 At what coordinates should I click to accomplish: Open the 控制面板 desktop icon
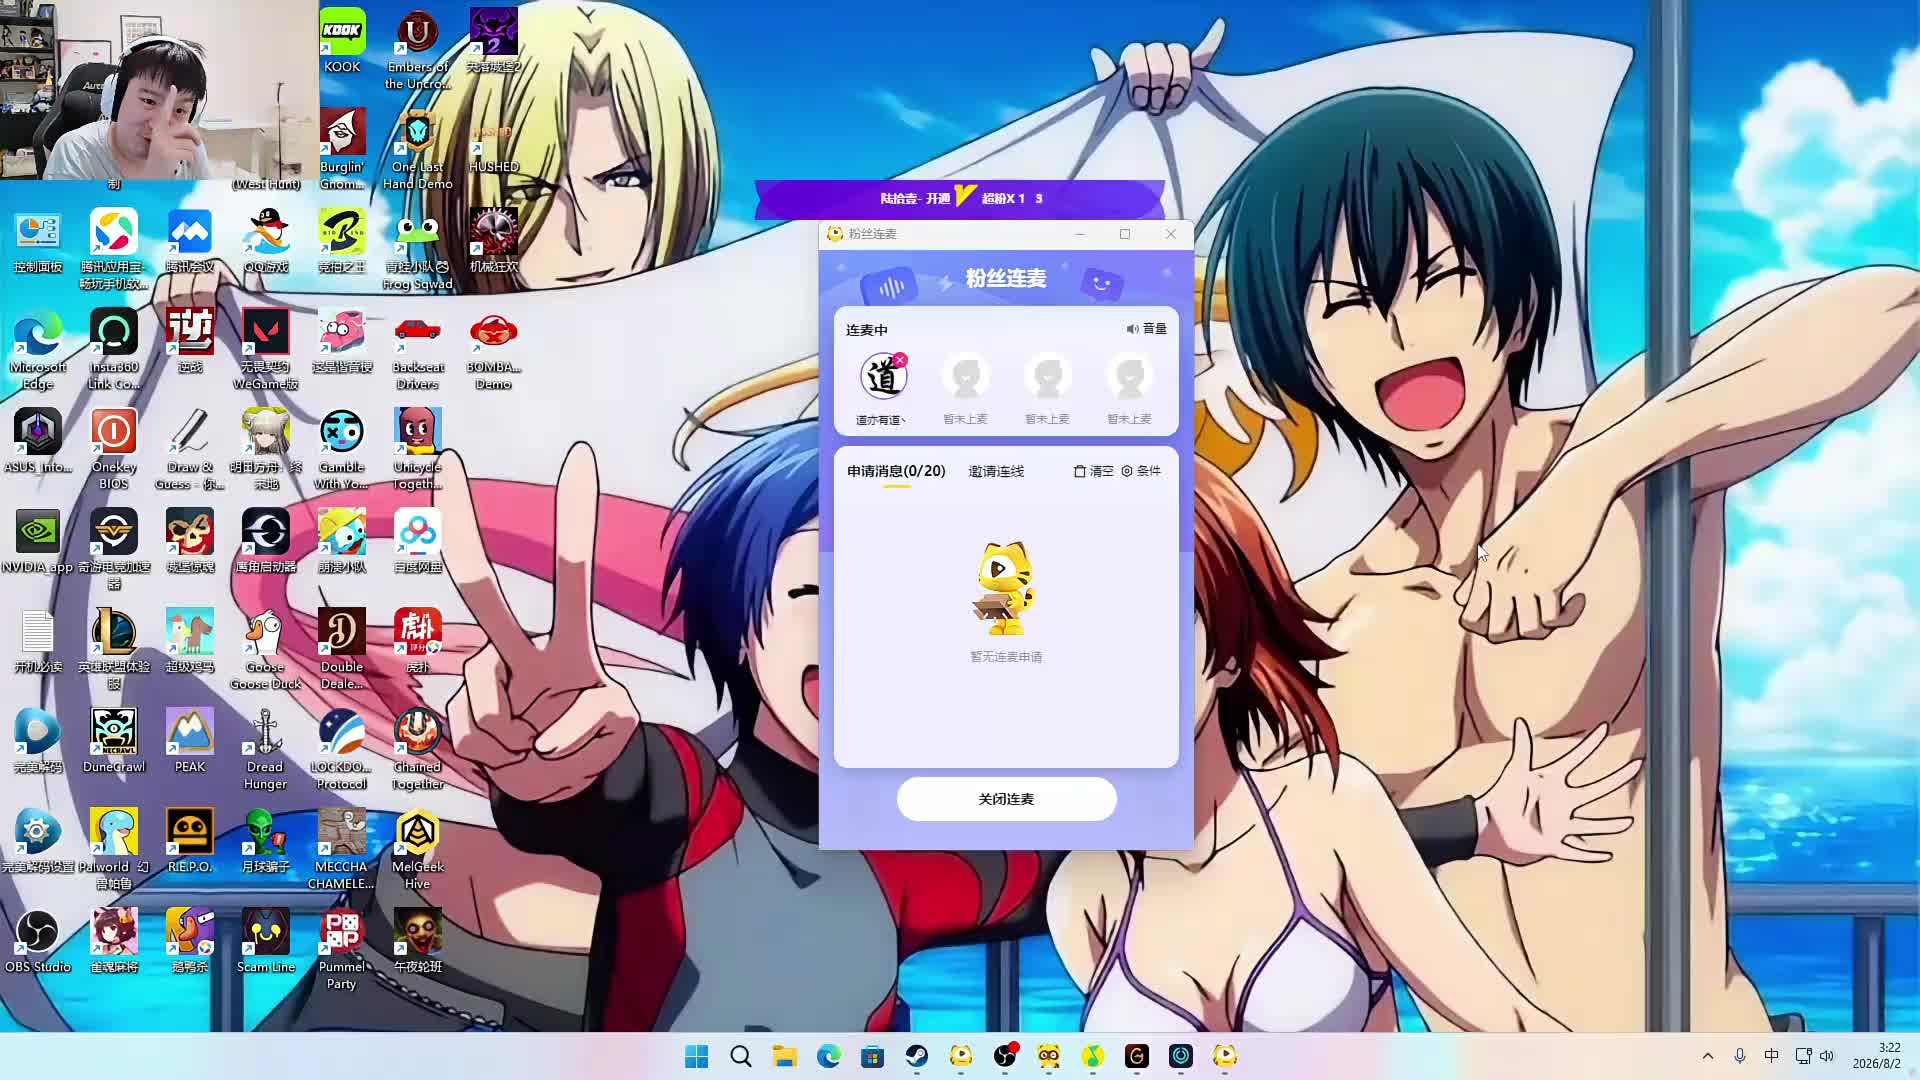(x=38, y=240)
